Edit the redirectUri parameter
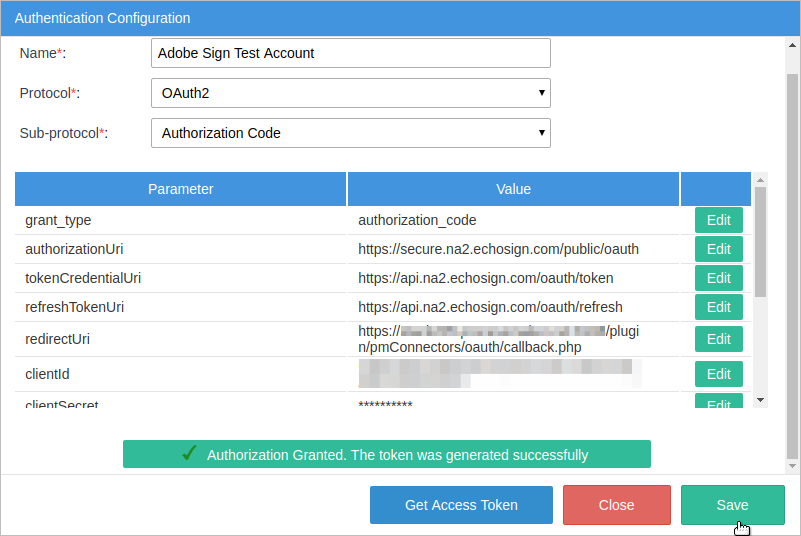This screenshot has width=801, height=536. 718,339
